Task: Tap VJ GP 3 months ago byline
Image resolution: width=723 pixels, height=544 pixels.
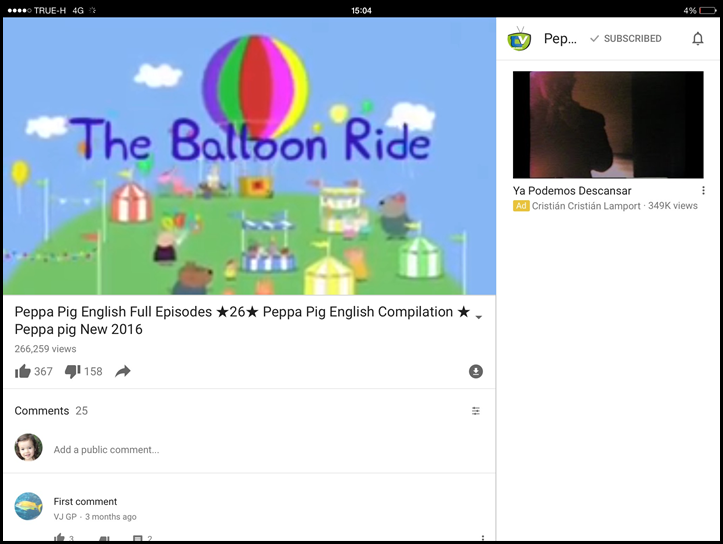Action: (x=95, y=517)
